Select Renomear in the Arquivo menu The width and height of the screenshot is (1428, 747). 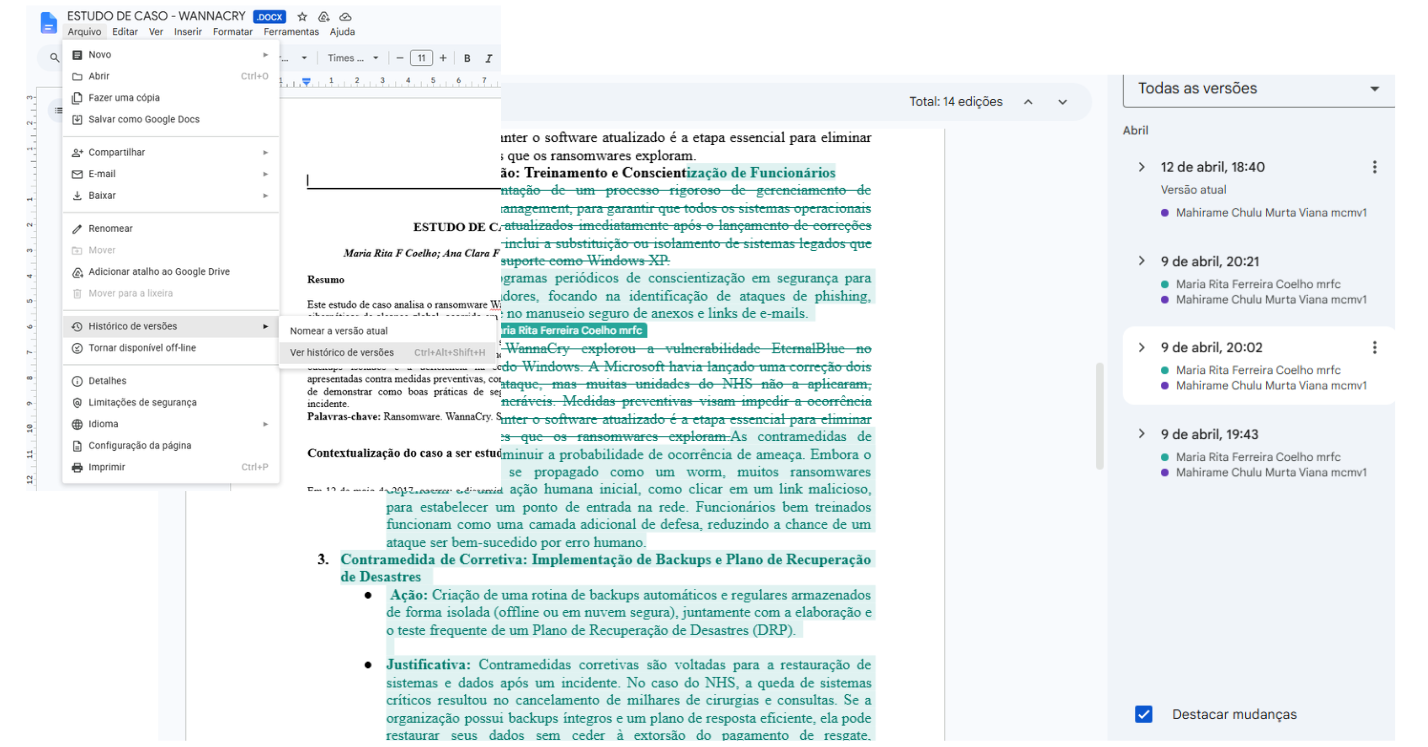coord(171,229)
